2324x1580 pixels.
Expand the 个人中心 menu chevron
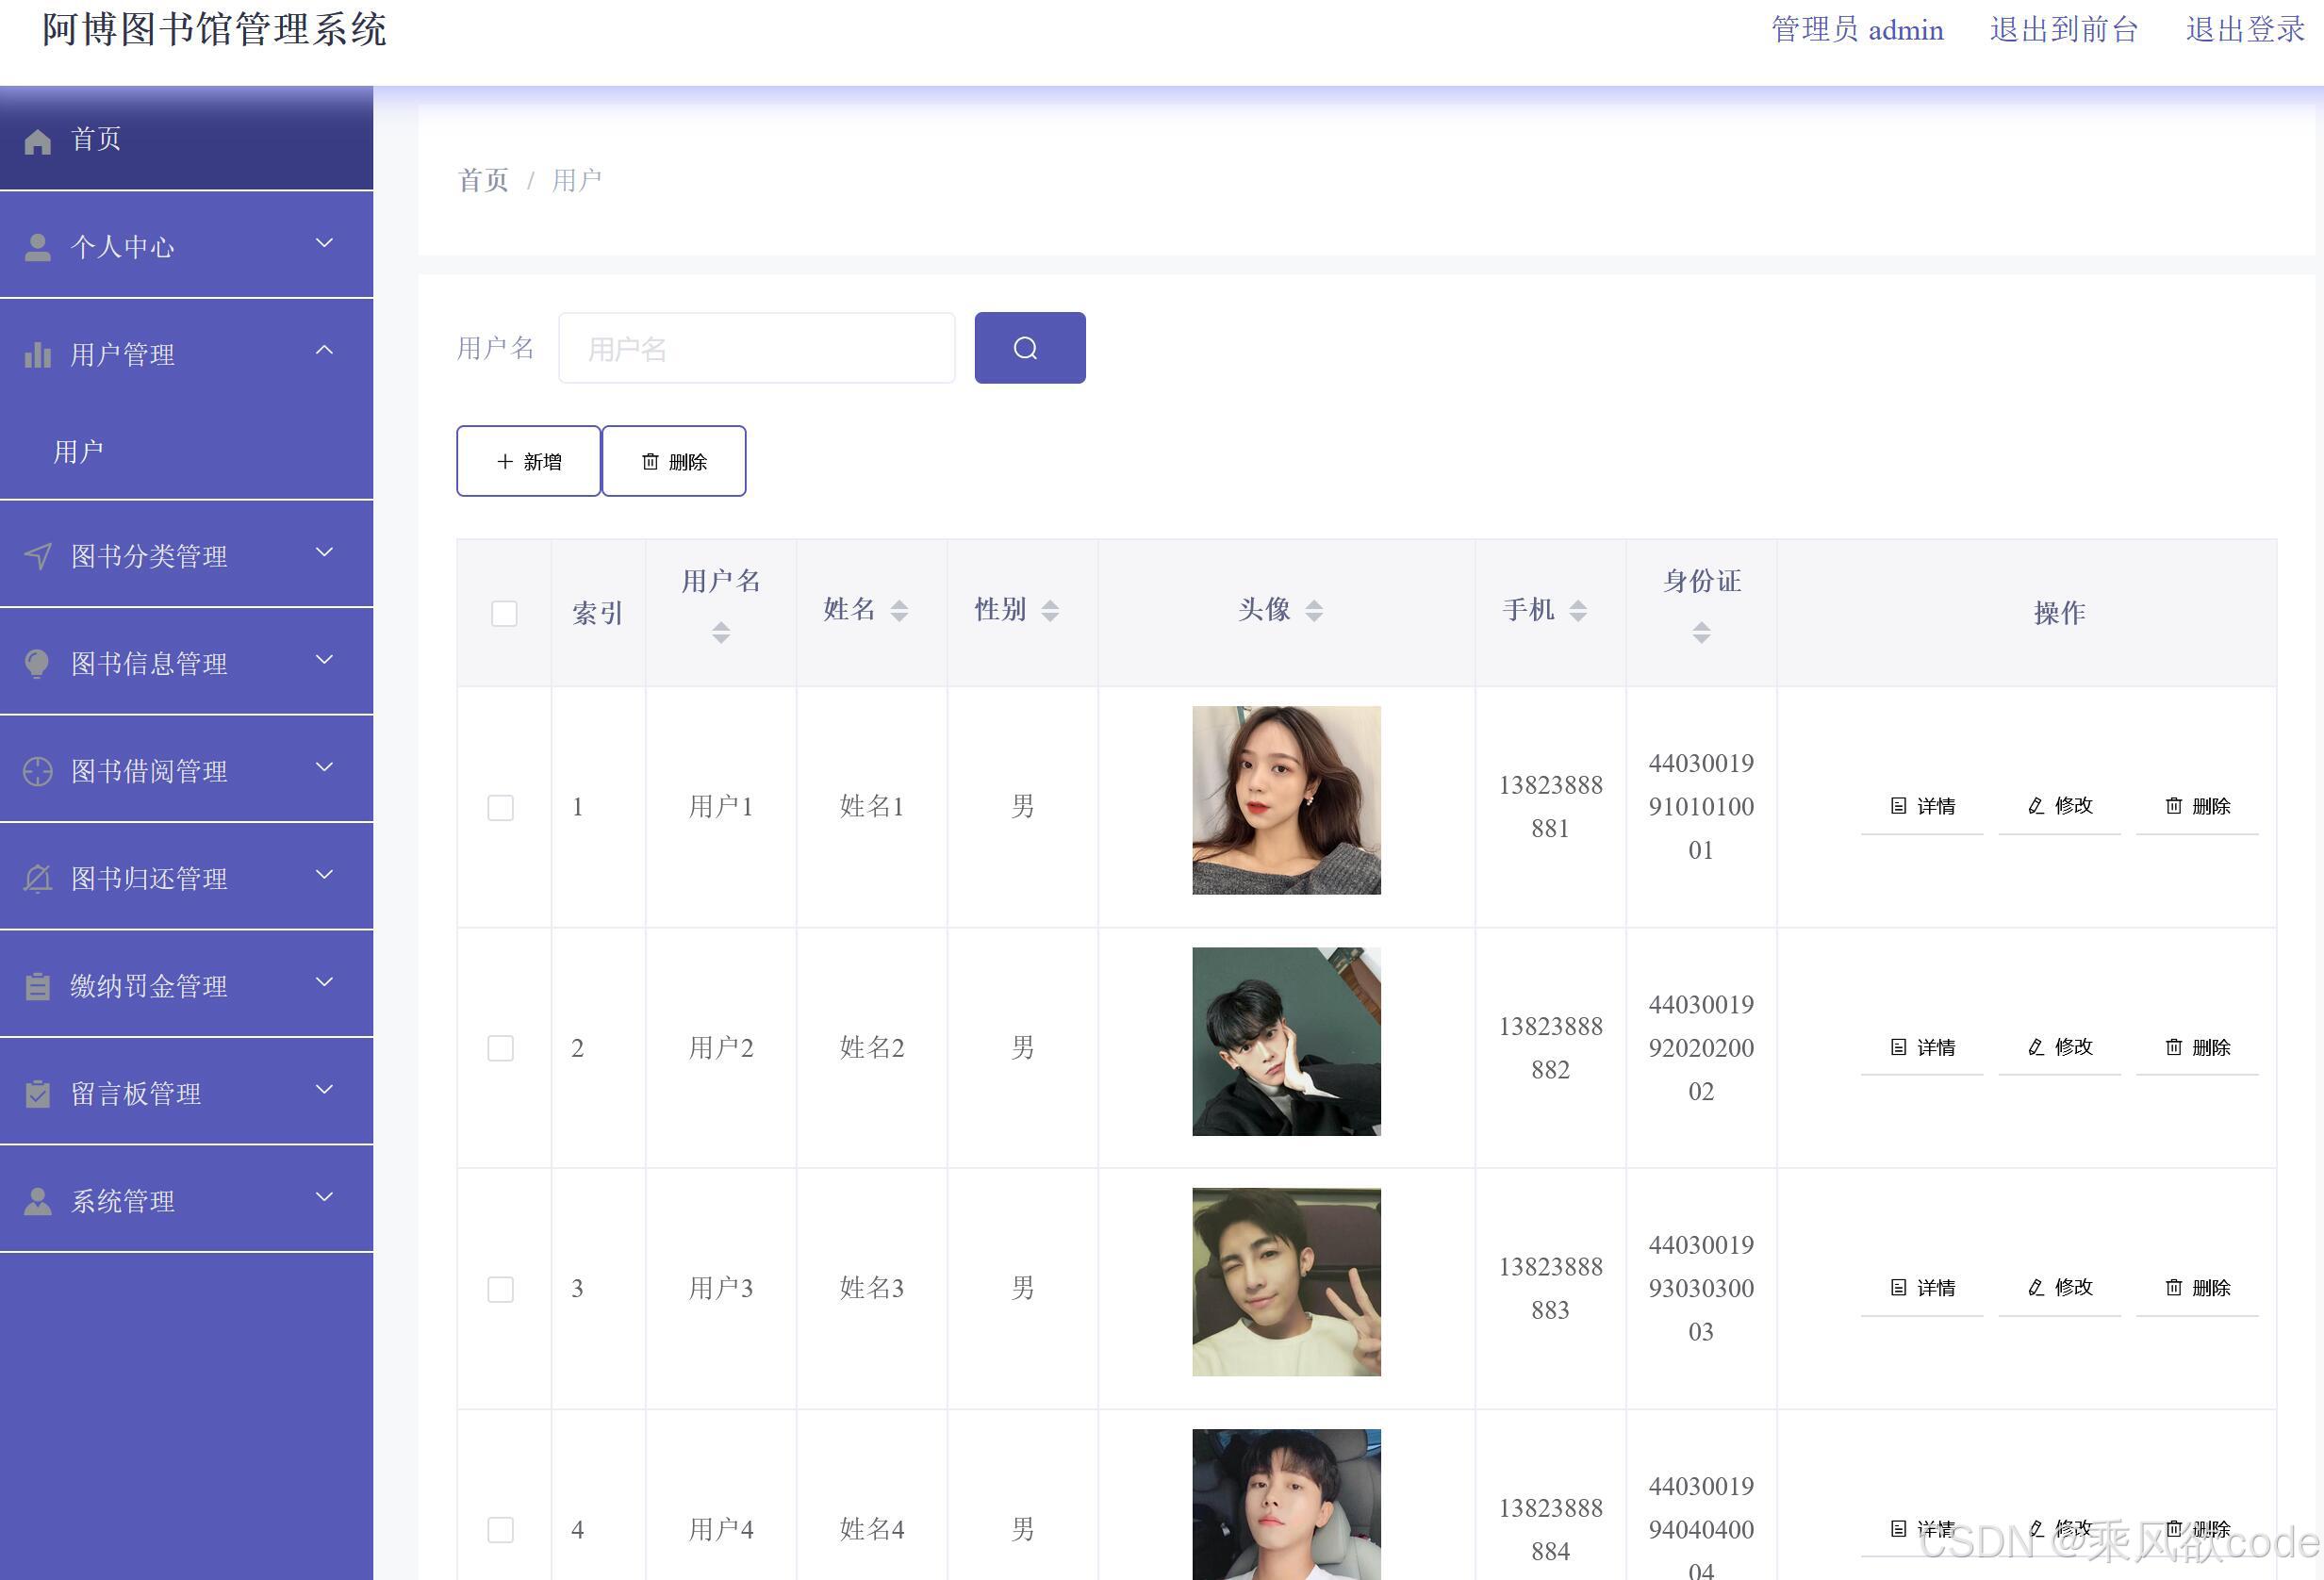[324, 243]
